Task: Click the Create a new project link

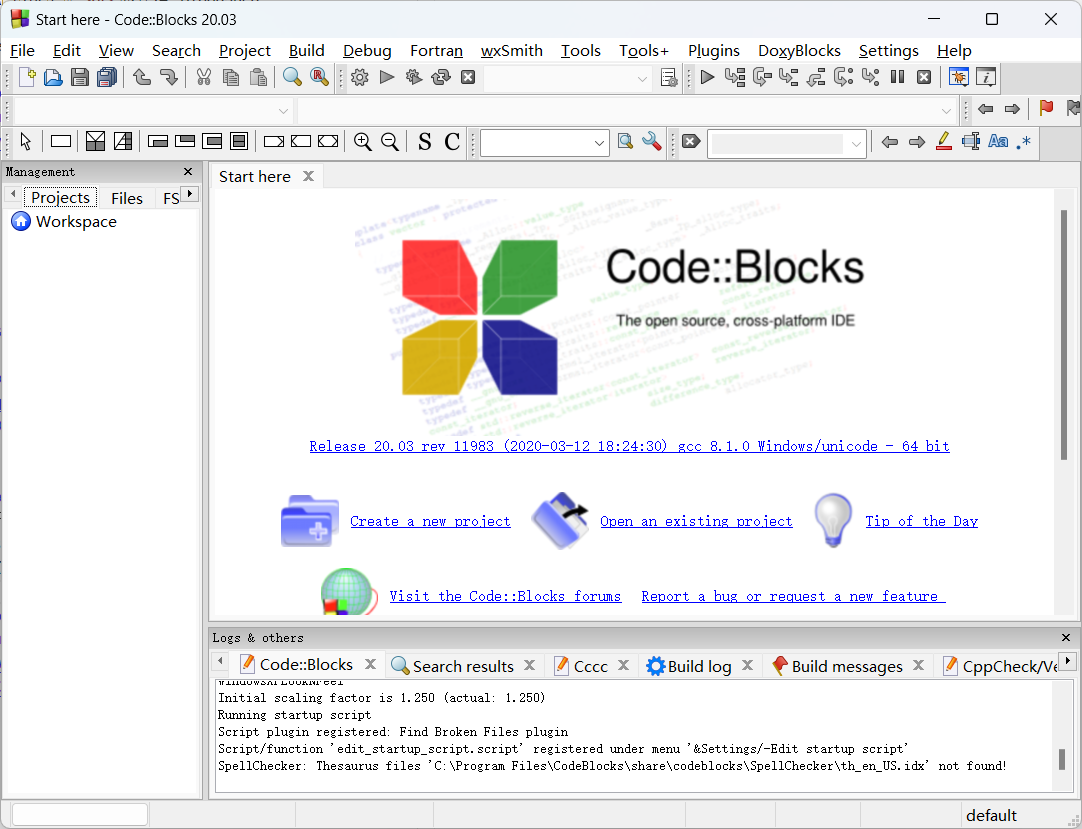Action: pyautogui.click(x=431, y=521)
